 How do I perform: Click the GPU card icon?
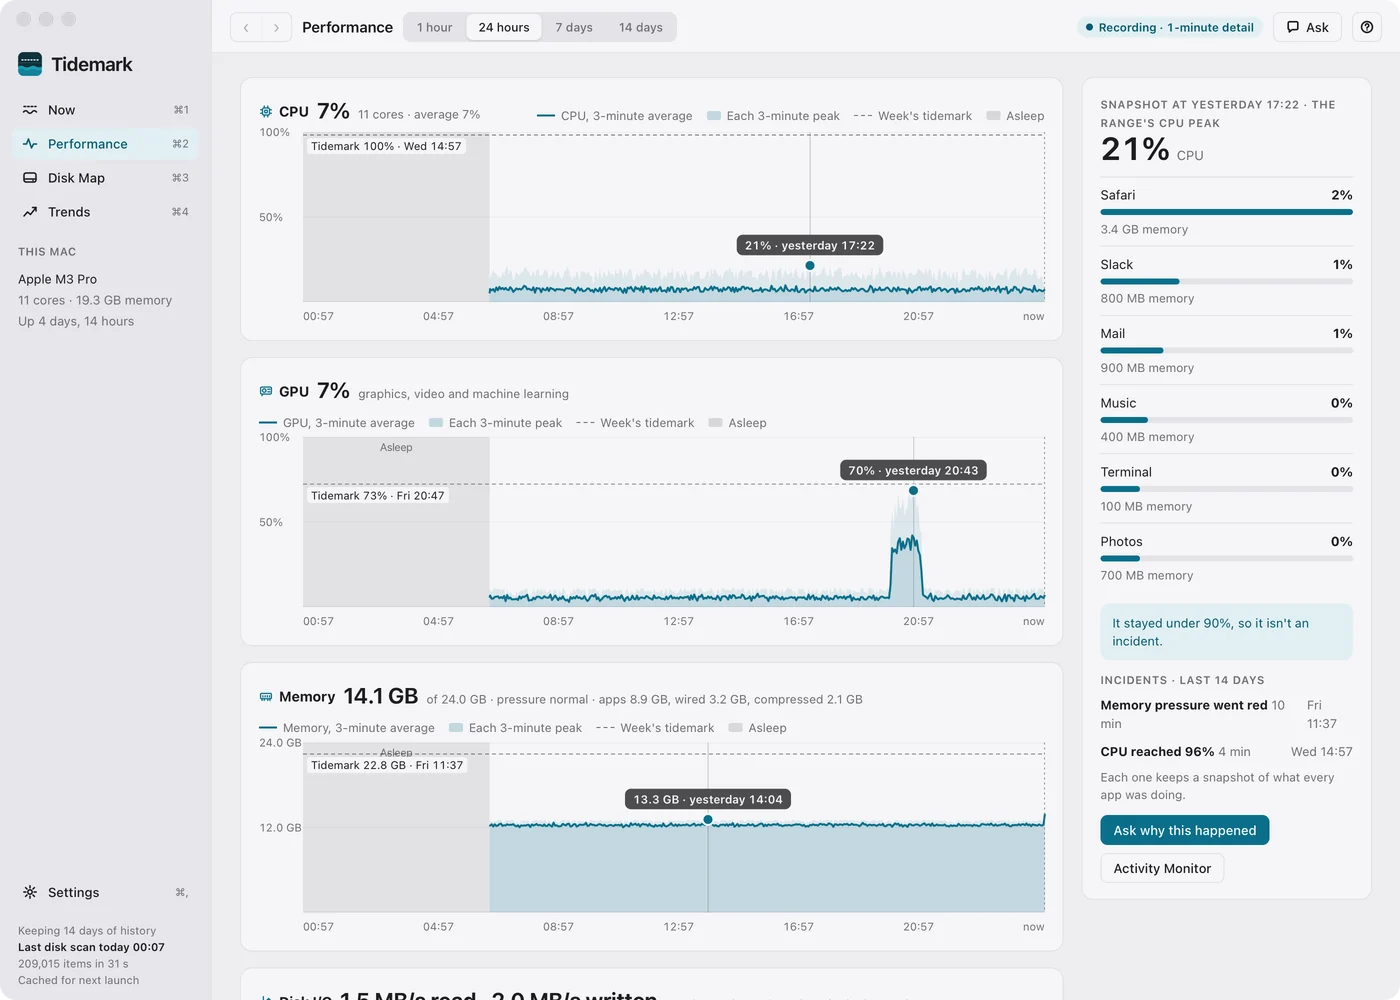(x=266, y=391)
